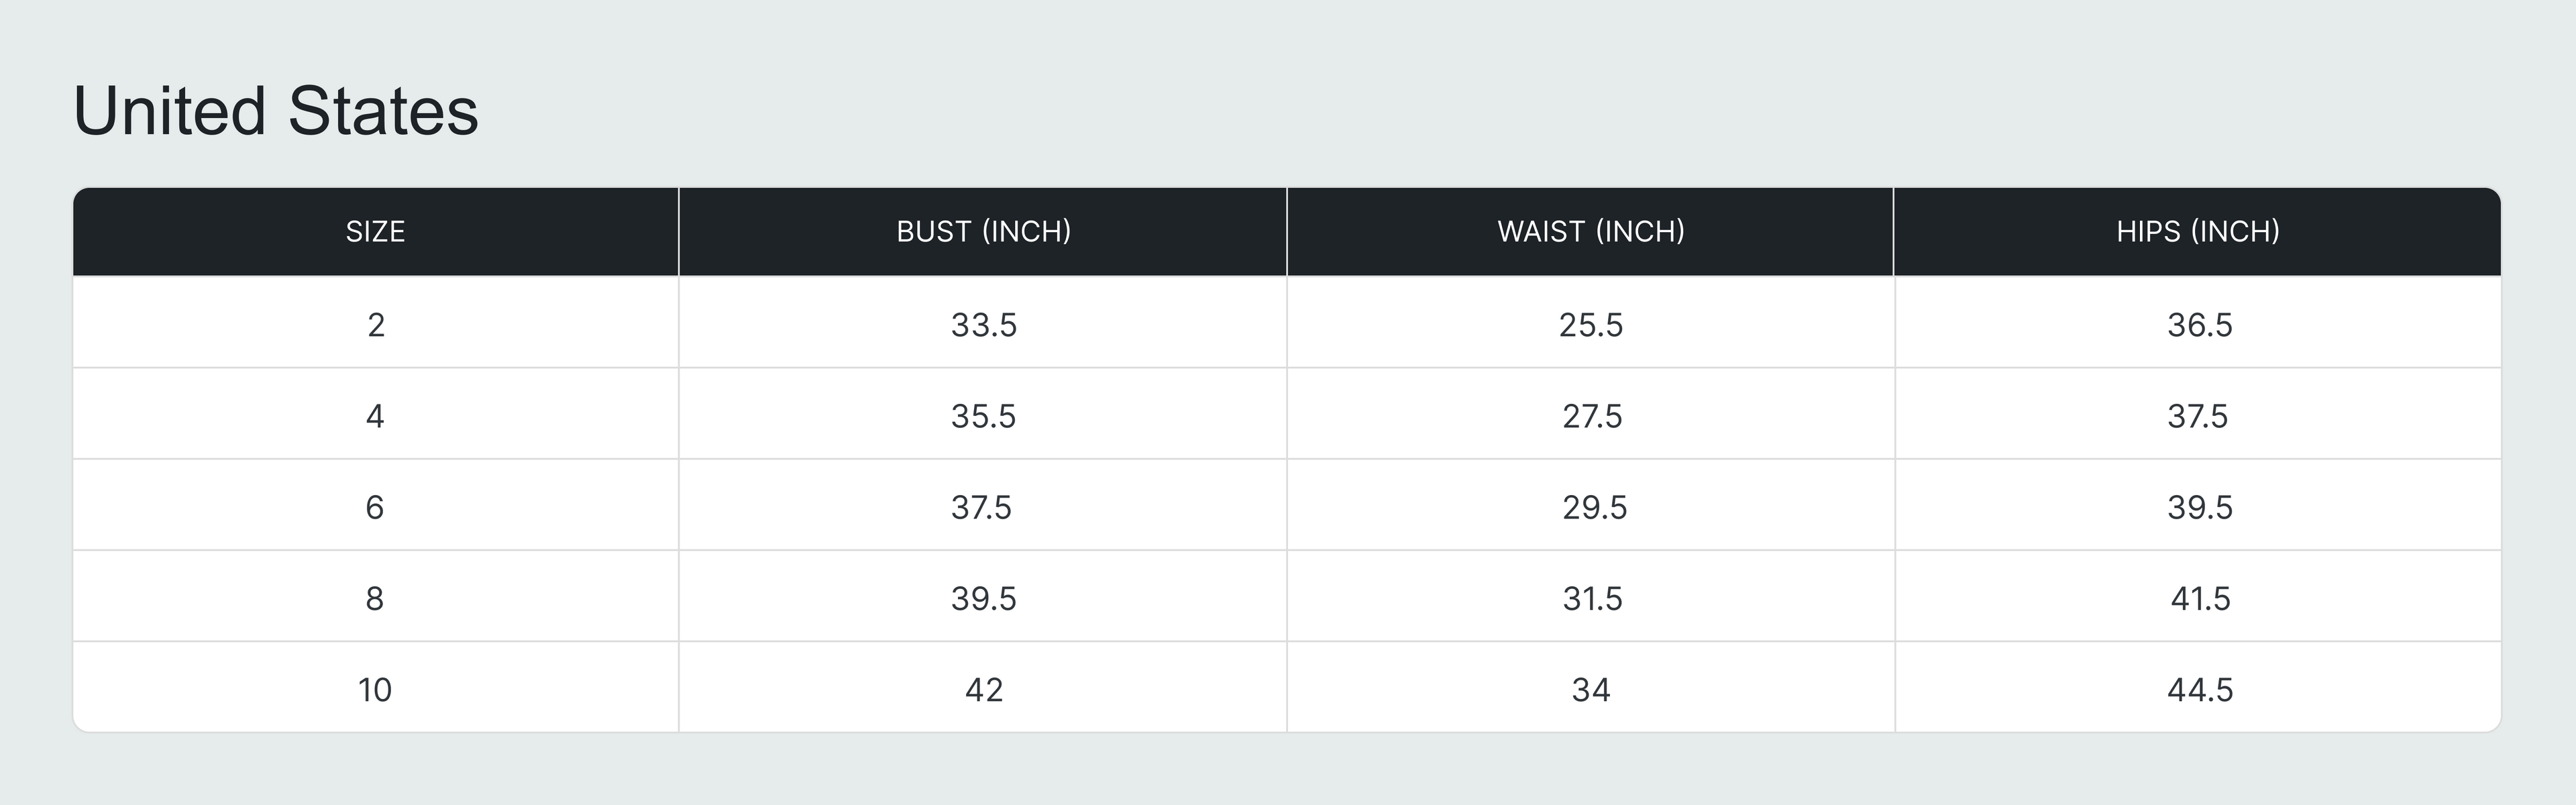Click waist value 25.5

(x=1590, y=325)
